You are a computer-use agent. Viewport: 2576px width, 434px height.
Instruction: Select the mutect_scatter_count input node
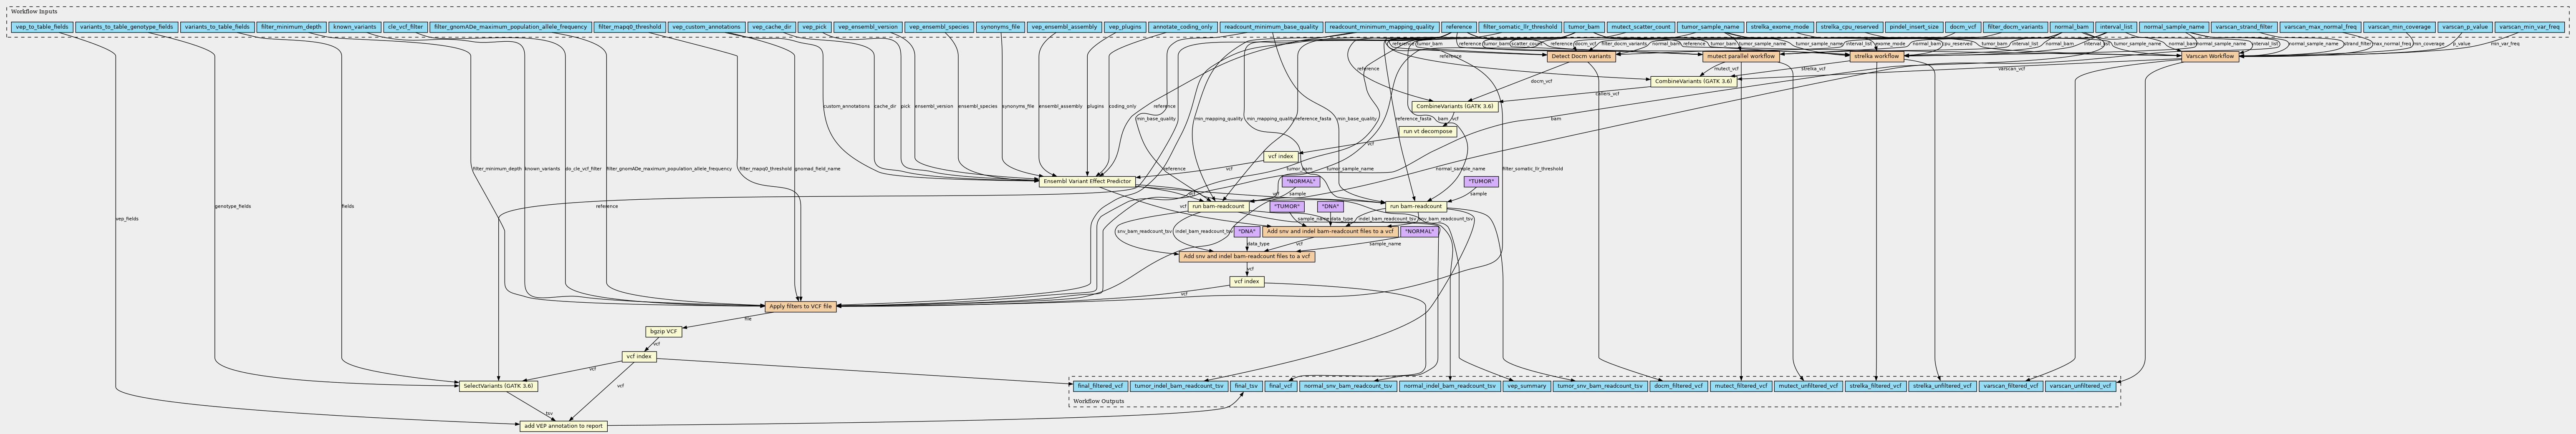coord(1641,27)
